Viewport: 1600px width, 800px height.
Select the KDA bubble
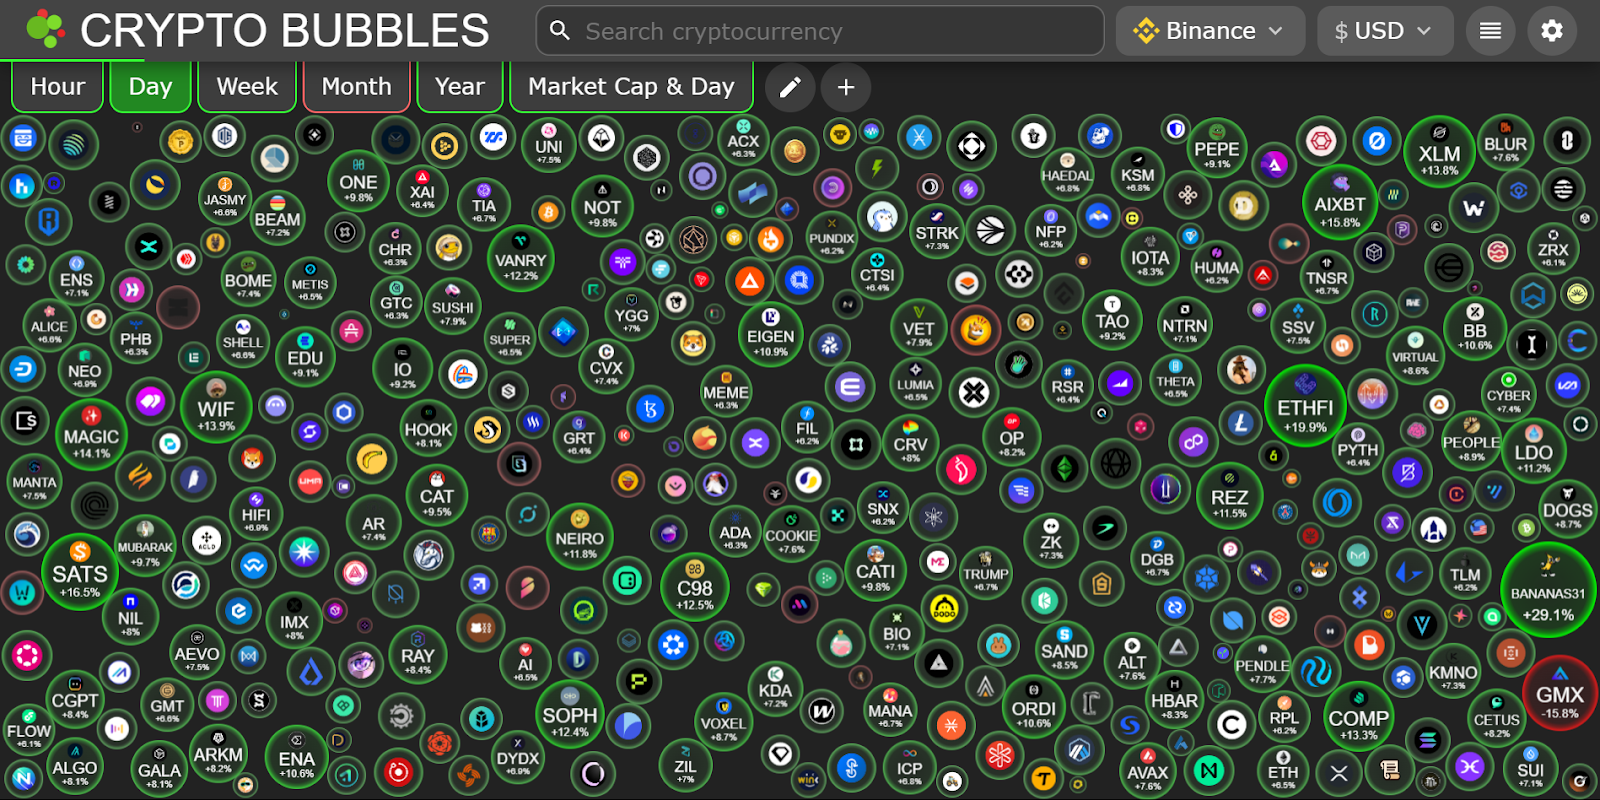click(775, 688)
